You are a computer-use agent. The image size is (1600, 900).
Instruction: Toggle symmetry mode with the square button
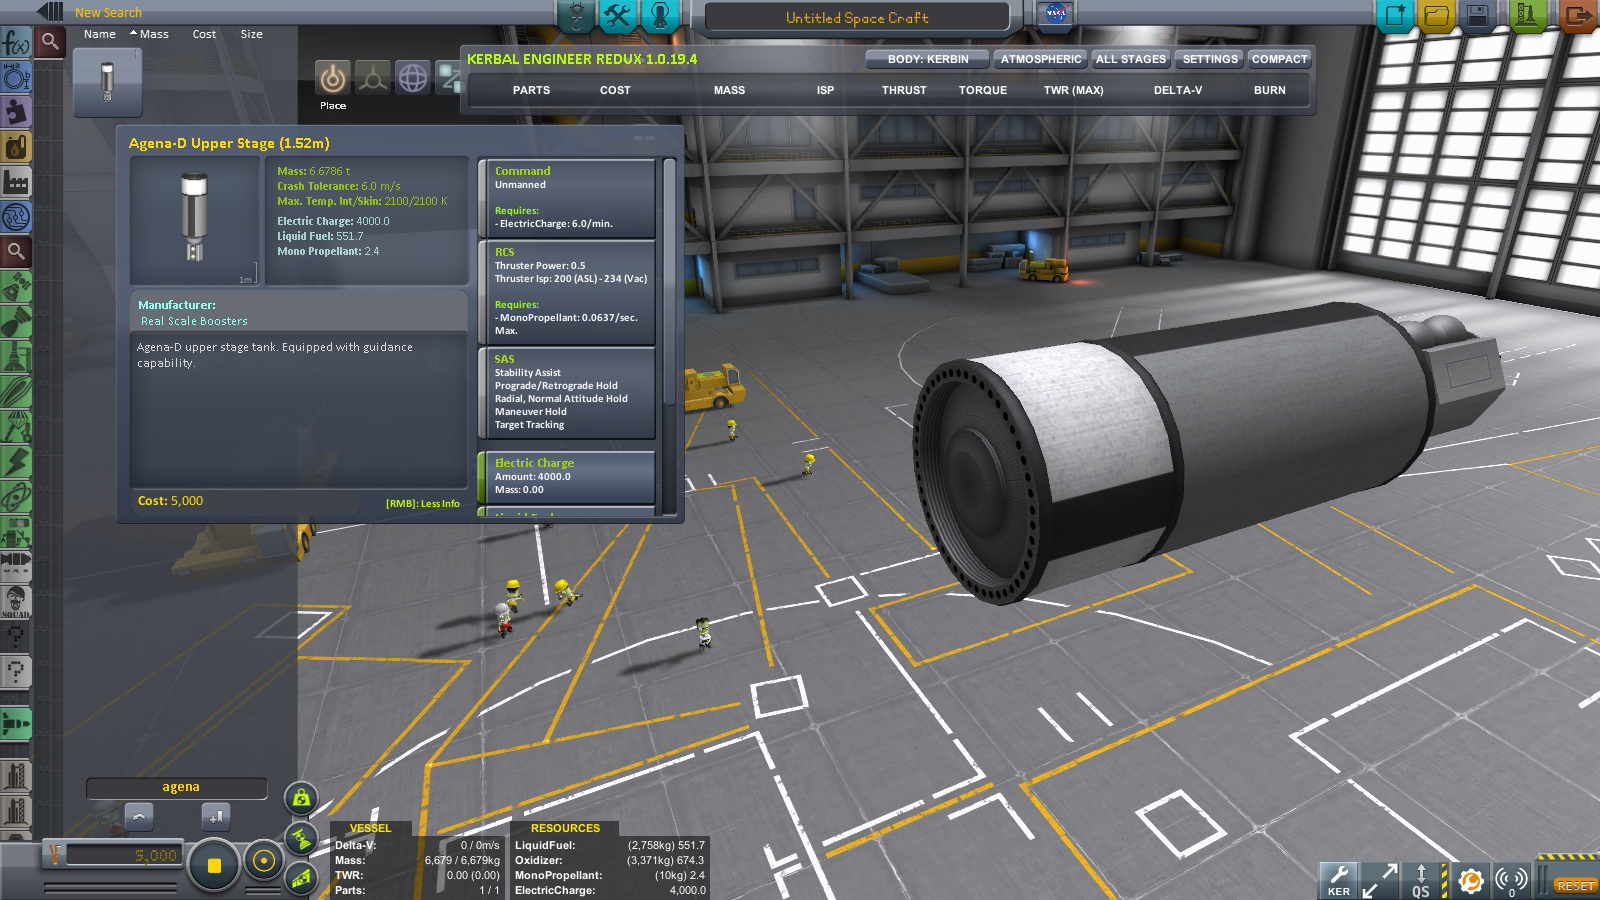213,866
